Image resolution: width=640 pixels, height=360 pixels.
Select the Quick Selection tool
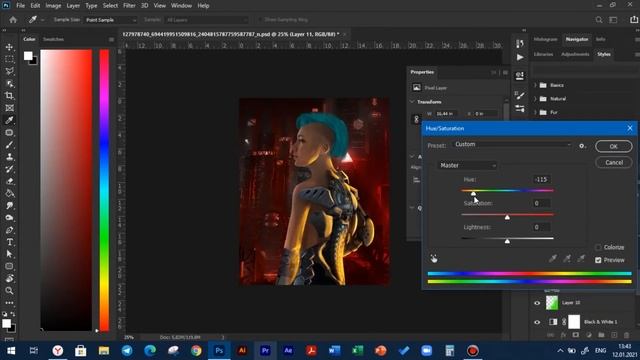[x=9, y=84]
